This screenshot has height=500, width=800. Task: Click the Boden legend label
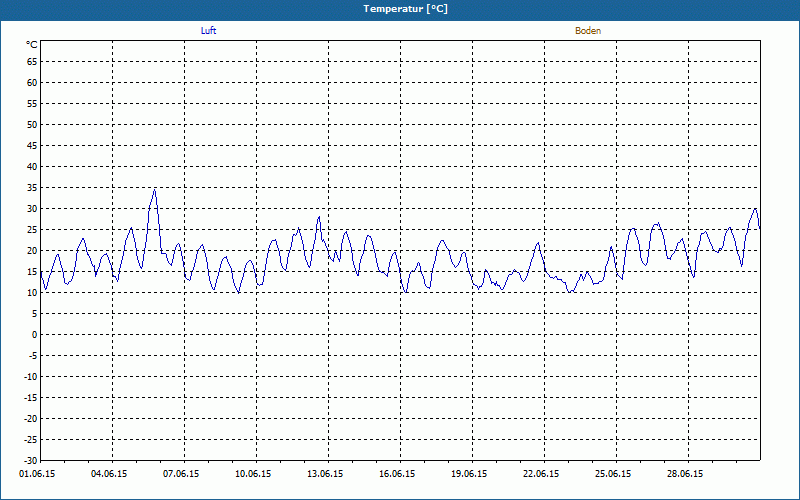coord(588,31)
